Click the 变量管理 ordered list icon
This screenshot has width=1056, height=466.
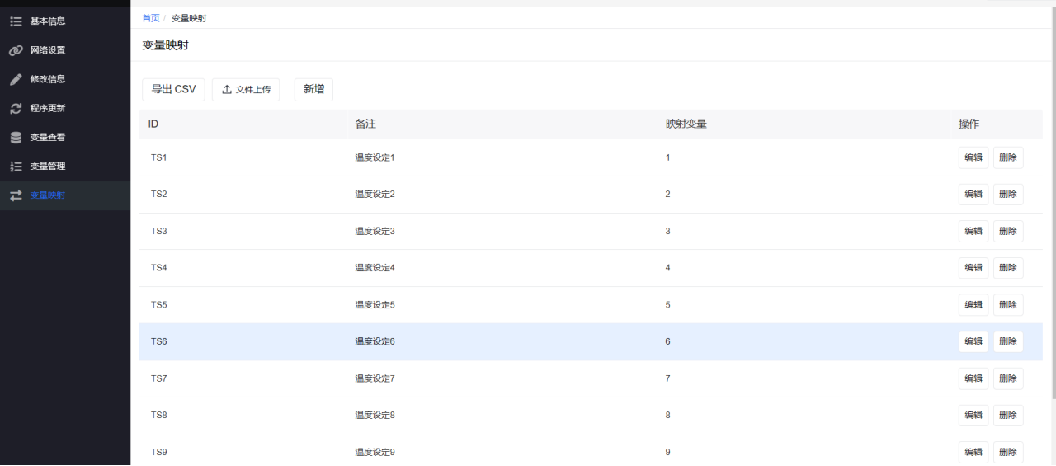tap(16, 166)
